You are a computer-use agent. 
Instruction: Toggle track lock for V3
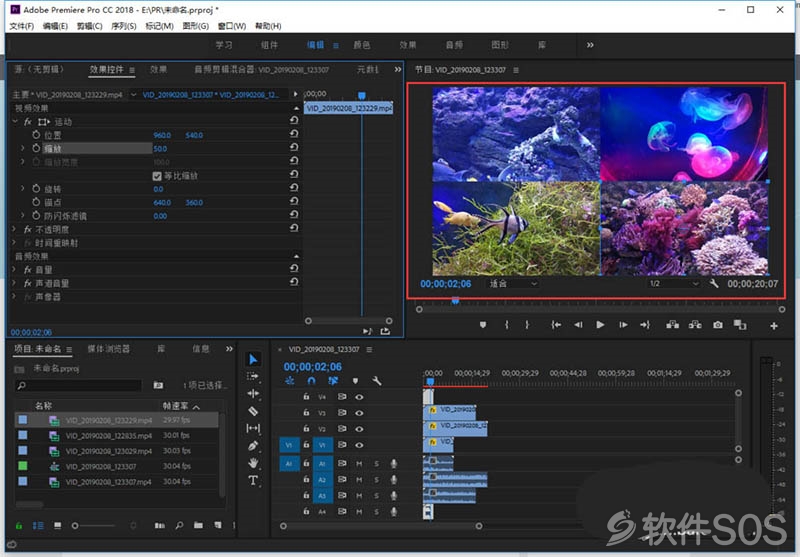[x=306, y=412]
